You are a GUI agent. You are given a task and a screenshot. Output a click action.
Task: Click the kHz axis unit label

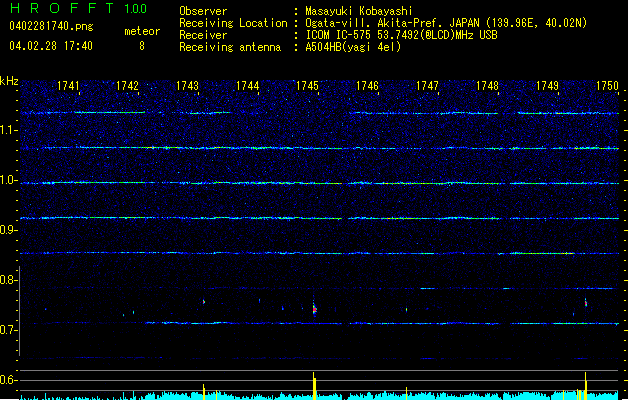point(9,81)
